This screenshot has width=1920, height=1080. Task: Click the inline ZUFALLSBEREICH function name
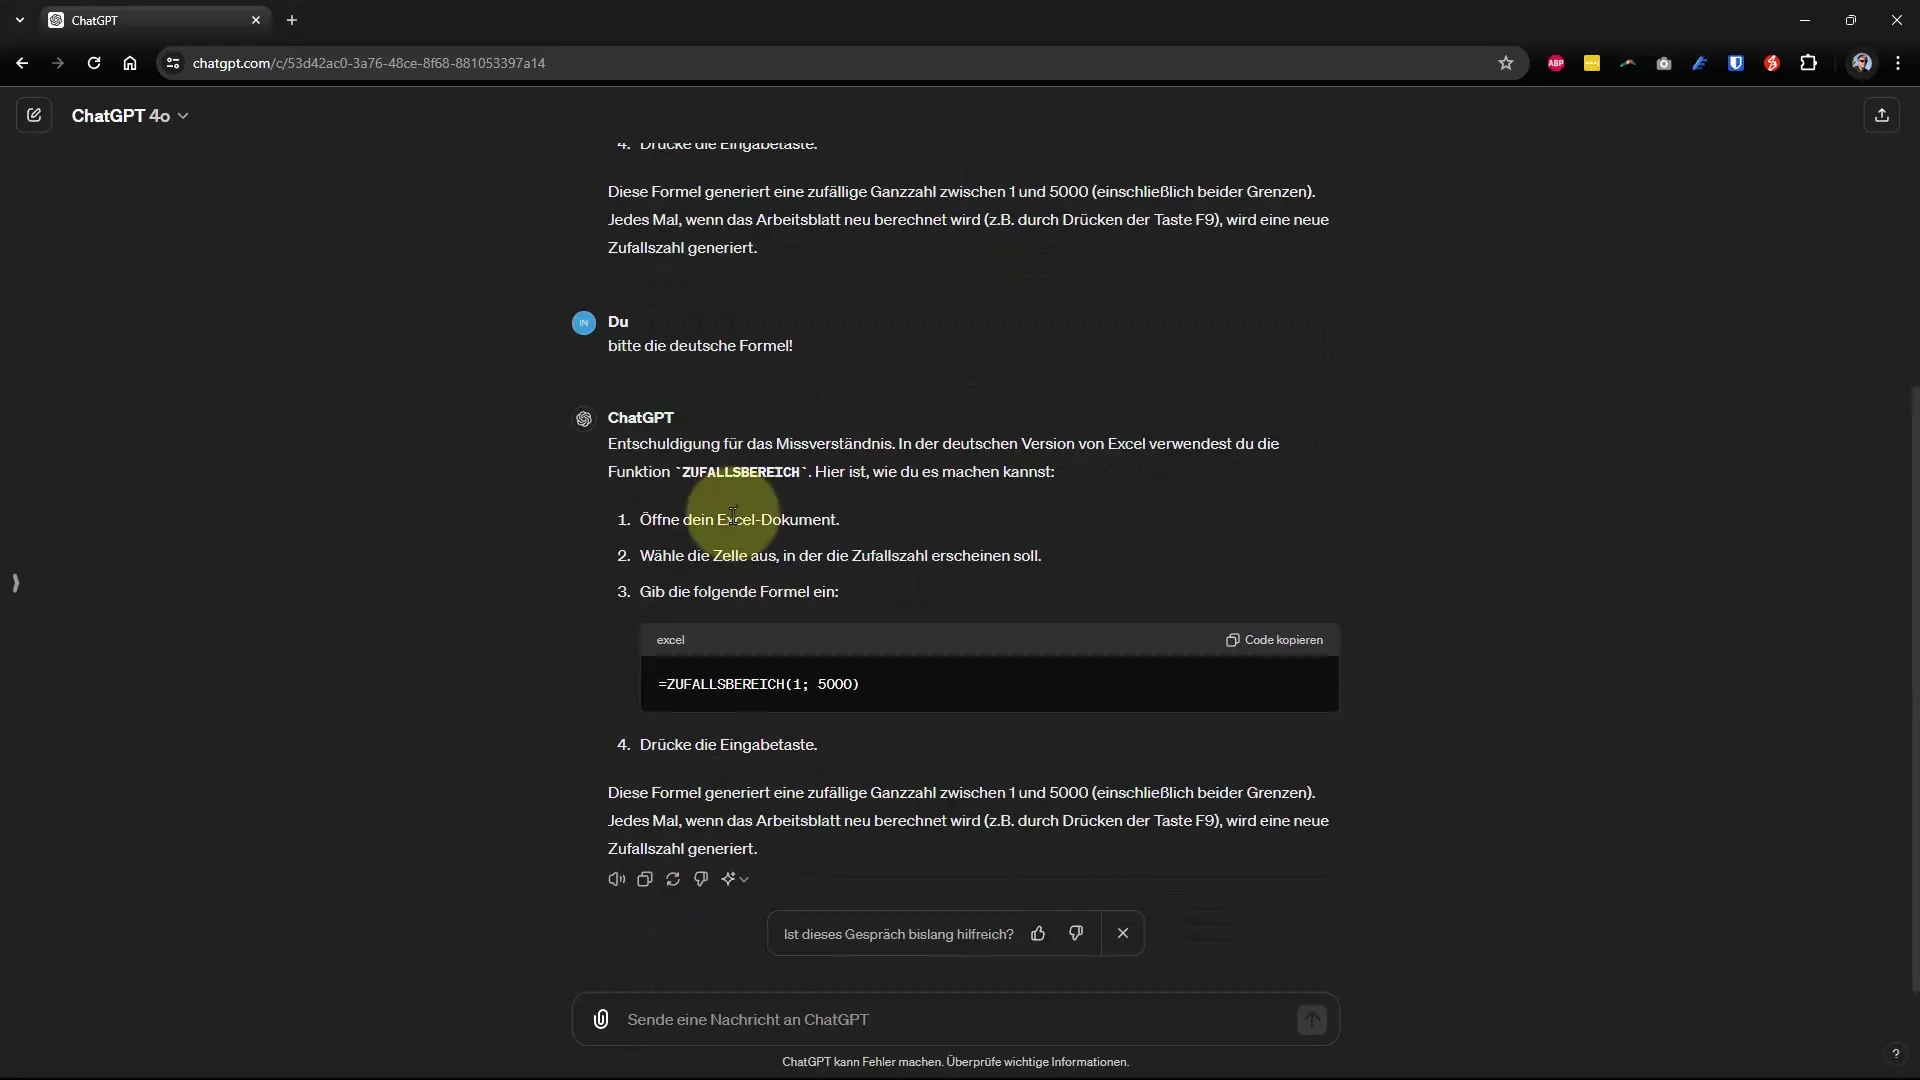(x=741, y=472)
